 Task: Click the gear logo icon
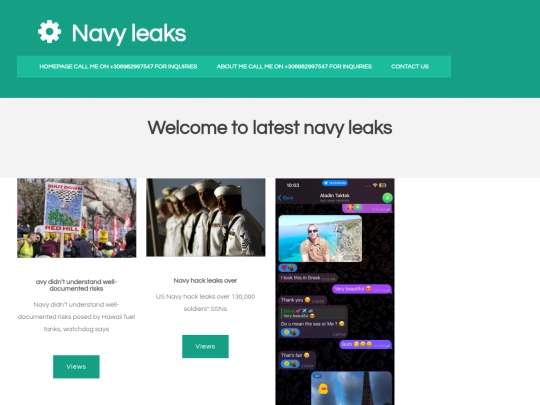(x=50, y=32)
